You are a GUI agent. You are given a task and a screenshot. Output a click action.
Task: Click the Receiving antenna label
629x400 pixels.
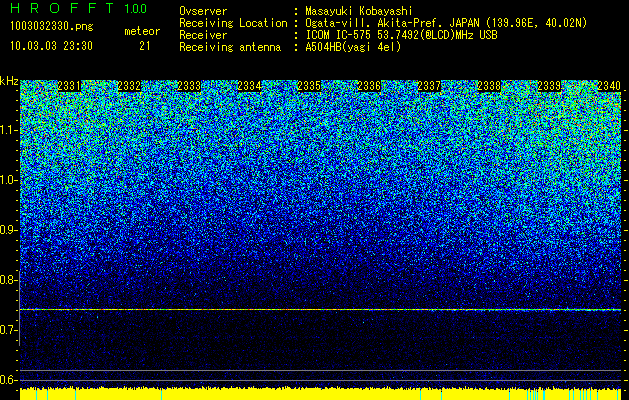pyautogui.click(x=230, y=47)
